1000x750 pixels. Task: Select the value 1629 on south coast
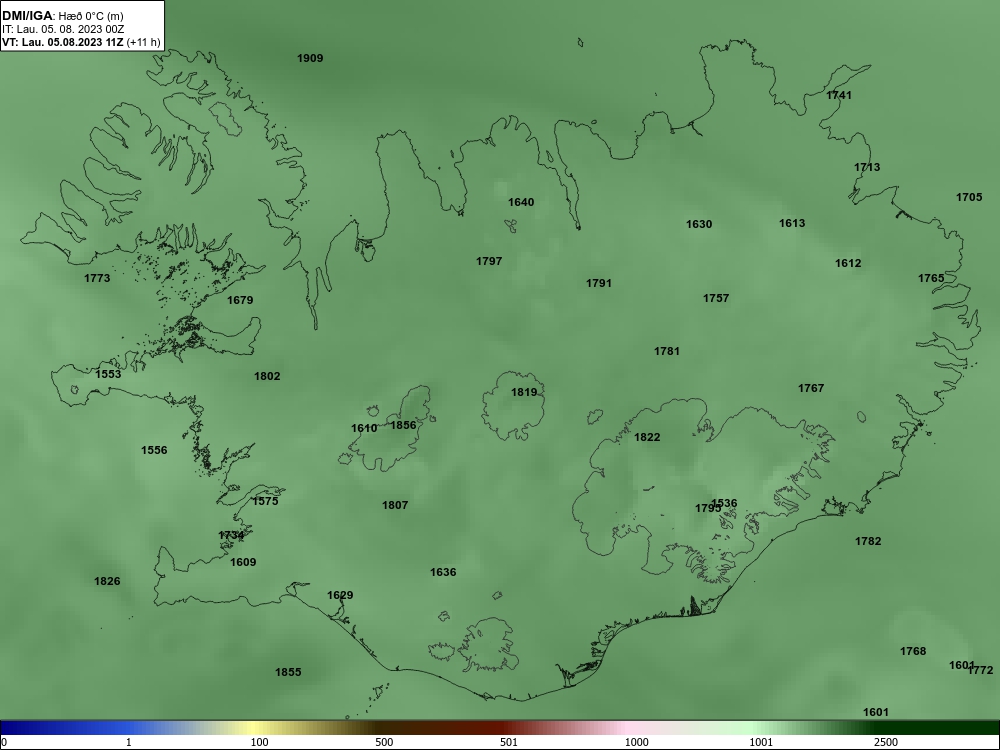(340, 595)
